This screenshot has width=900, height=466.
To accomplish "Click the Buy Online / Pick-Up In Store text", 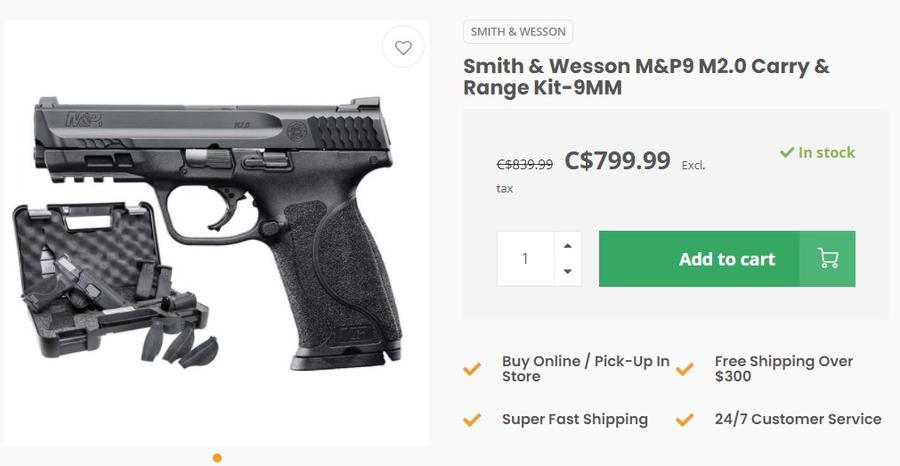I will 585,369.
